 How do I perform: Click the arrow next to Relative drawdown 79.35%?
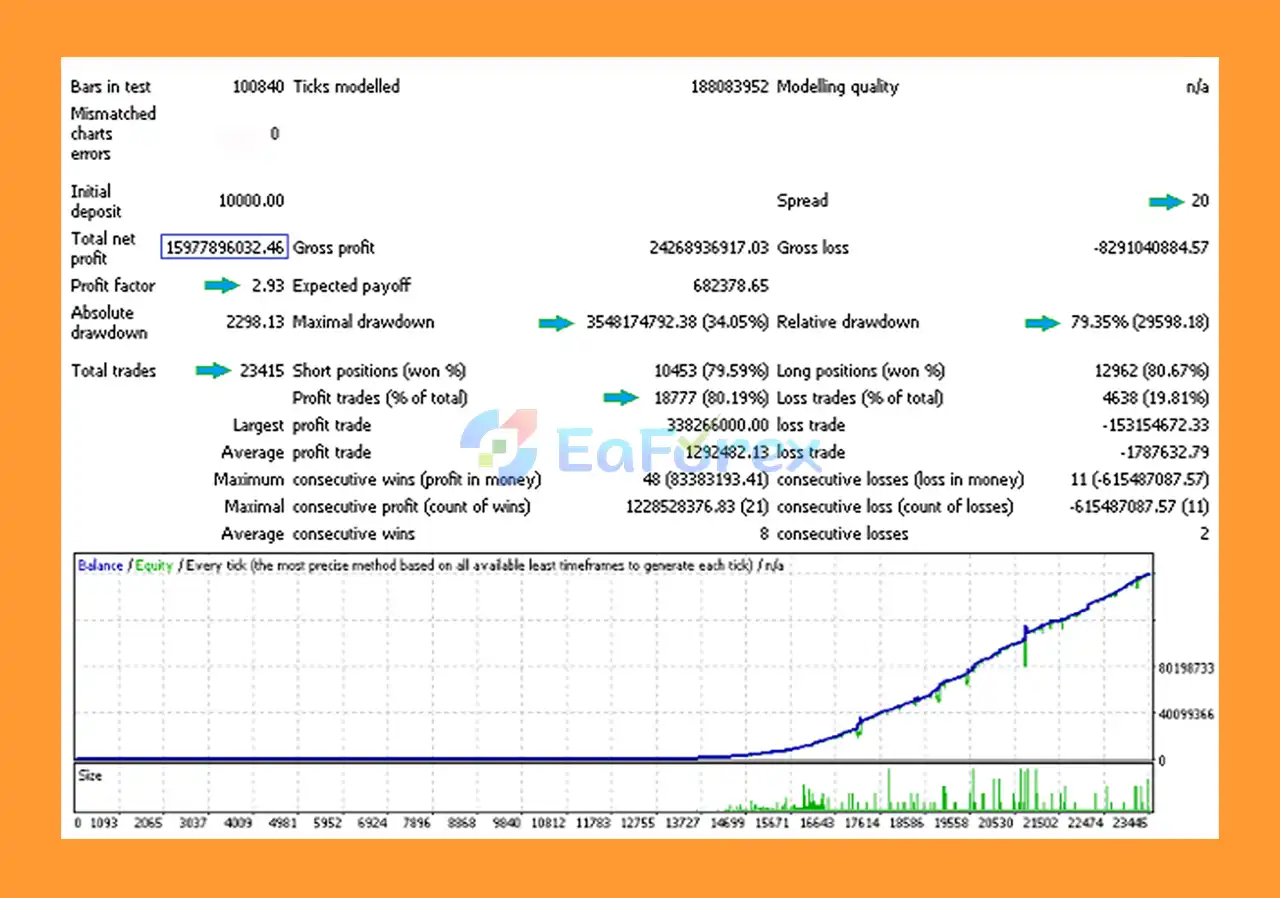[x=1042, y=323]
